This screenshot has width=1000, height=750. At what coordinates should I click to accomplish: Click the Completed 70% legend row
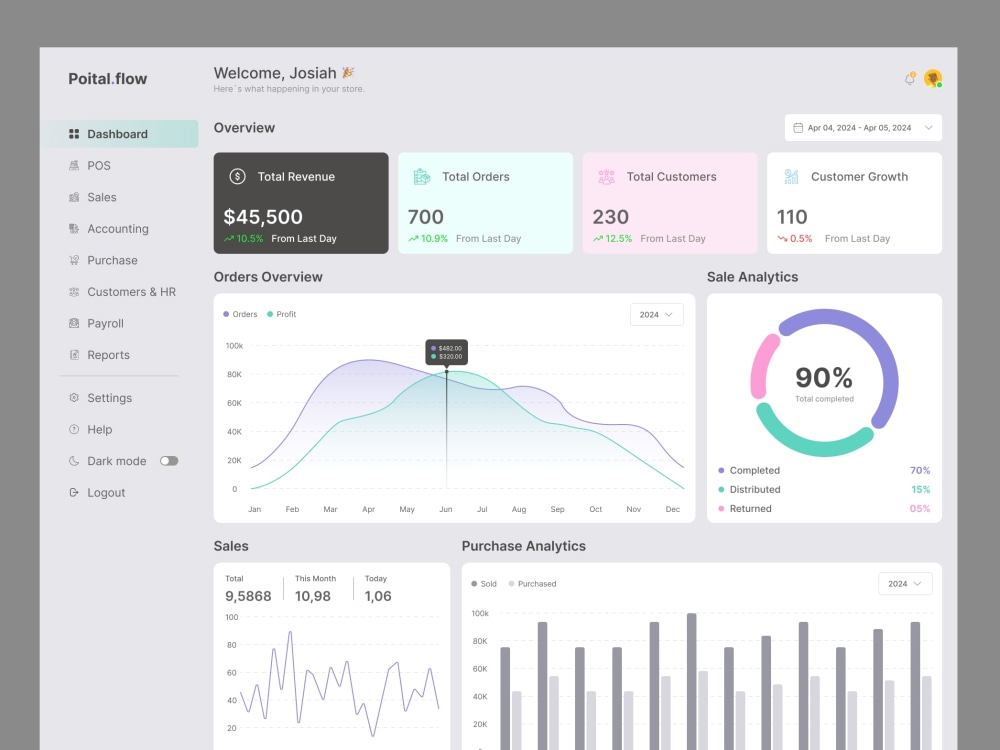click(x=824, y=470)
